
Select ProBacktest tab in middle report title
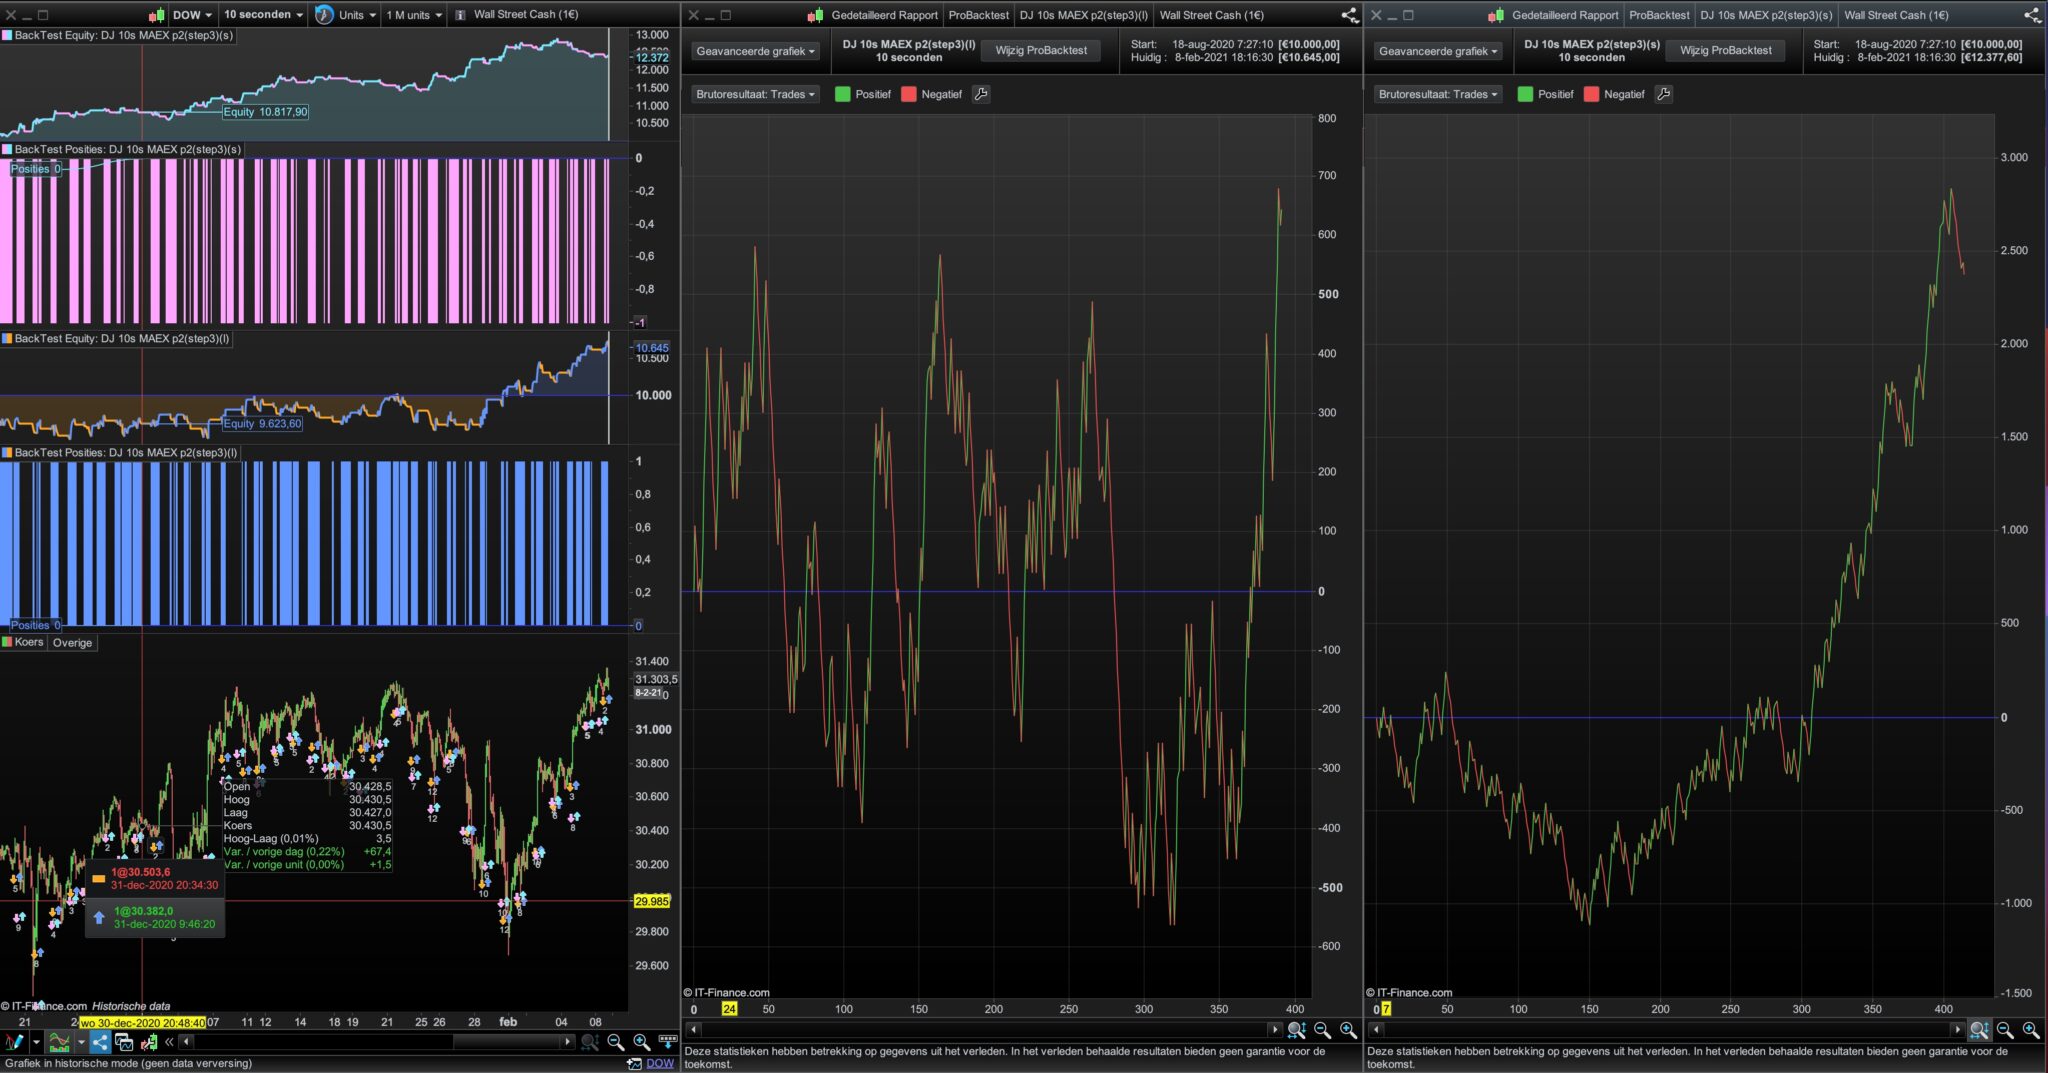(978, 15)
